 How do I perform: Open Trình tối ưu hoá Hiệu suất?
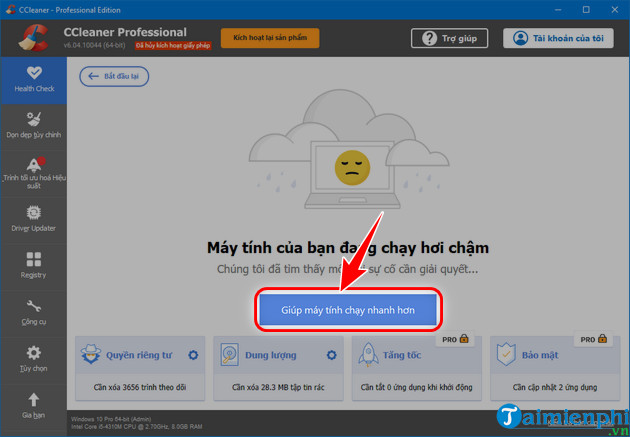coord(34,173)
